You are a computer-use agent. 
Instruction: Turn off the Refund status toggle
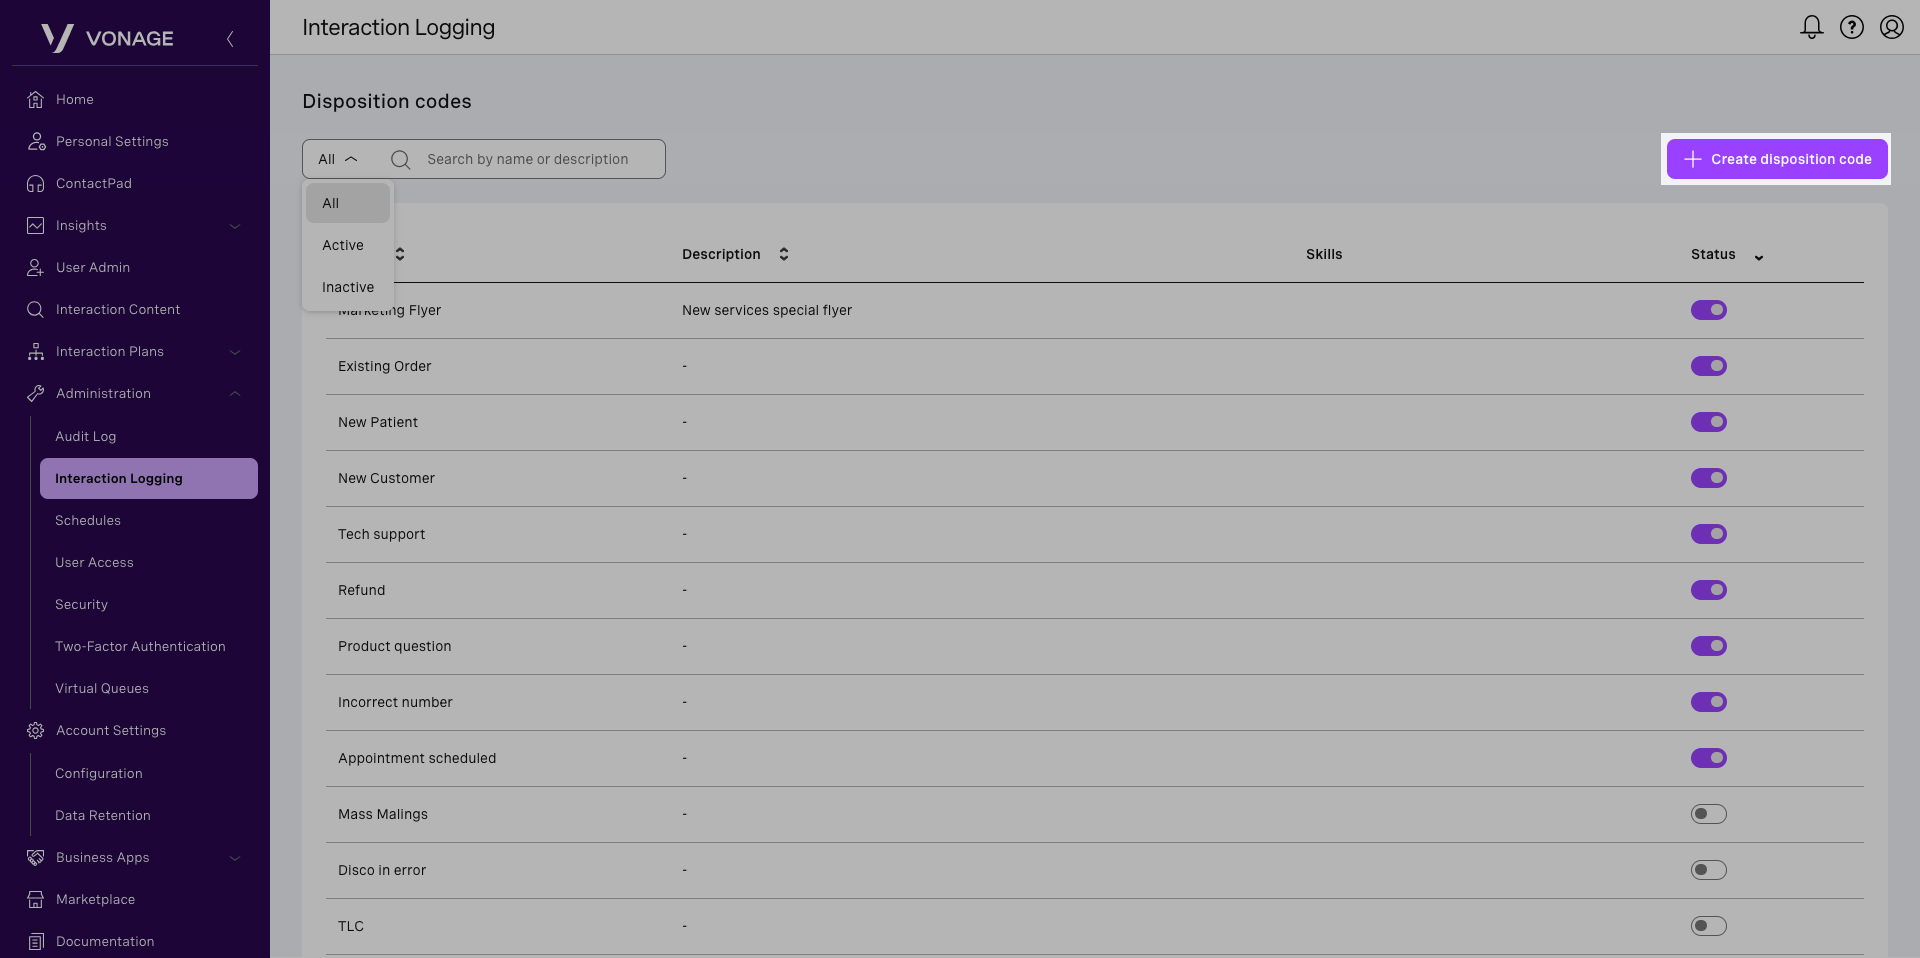pyautogui.click(x=1708, y=590)
